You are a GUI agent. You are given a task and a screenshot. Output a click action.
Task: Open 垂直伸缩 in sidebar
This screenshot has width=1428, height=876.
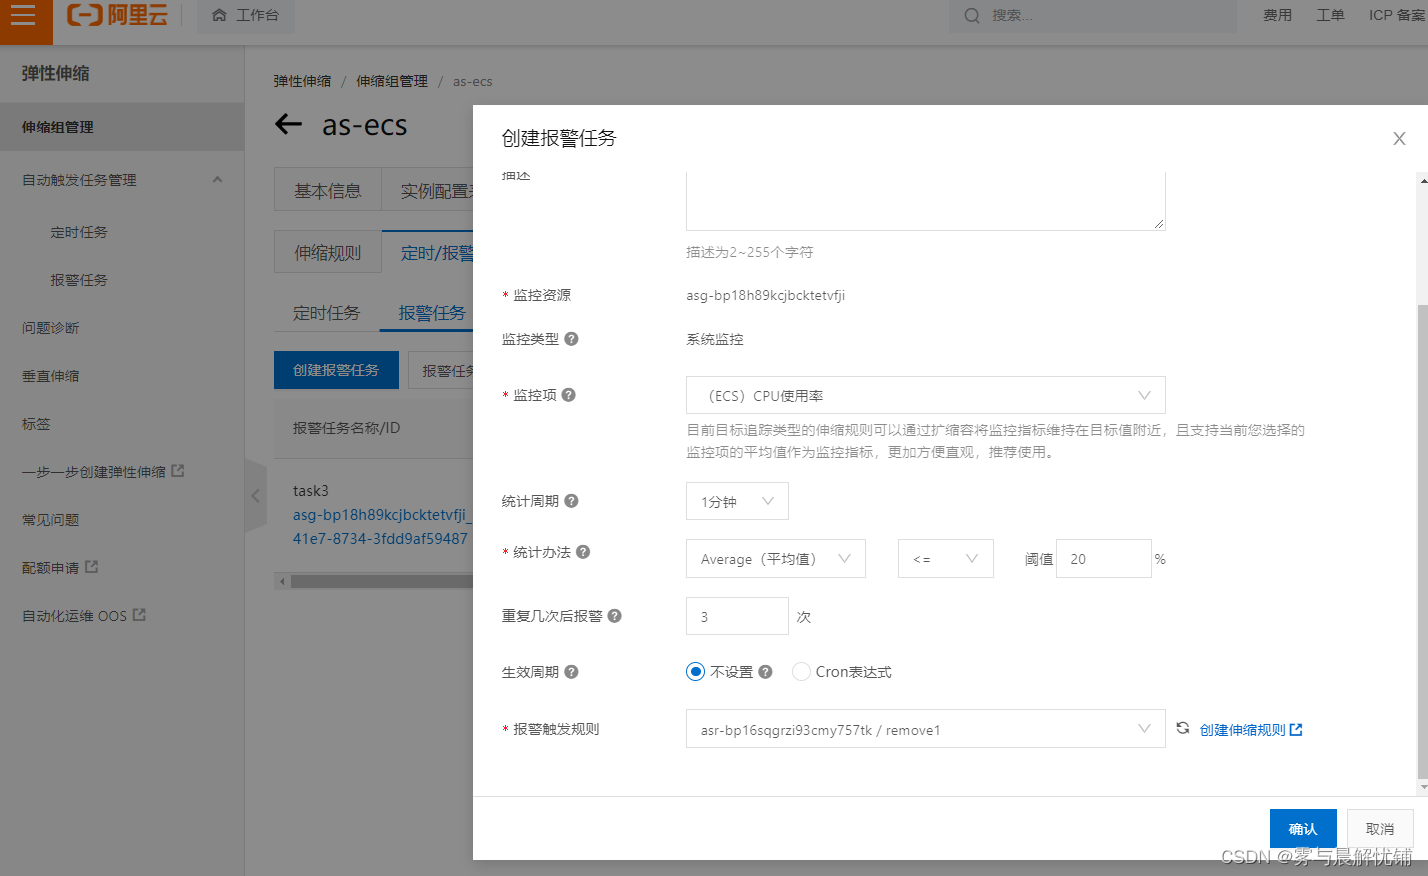51,376
